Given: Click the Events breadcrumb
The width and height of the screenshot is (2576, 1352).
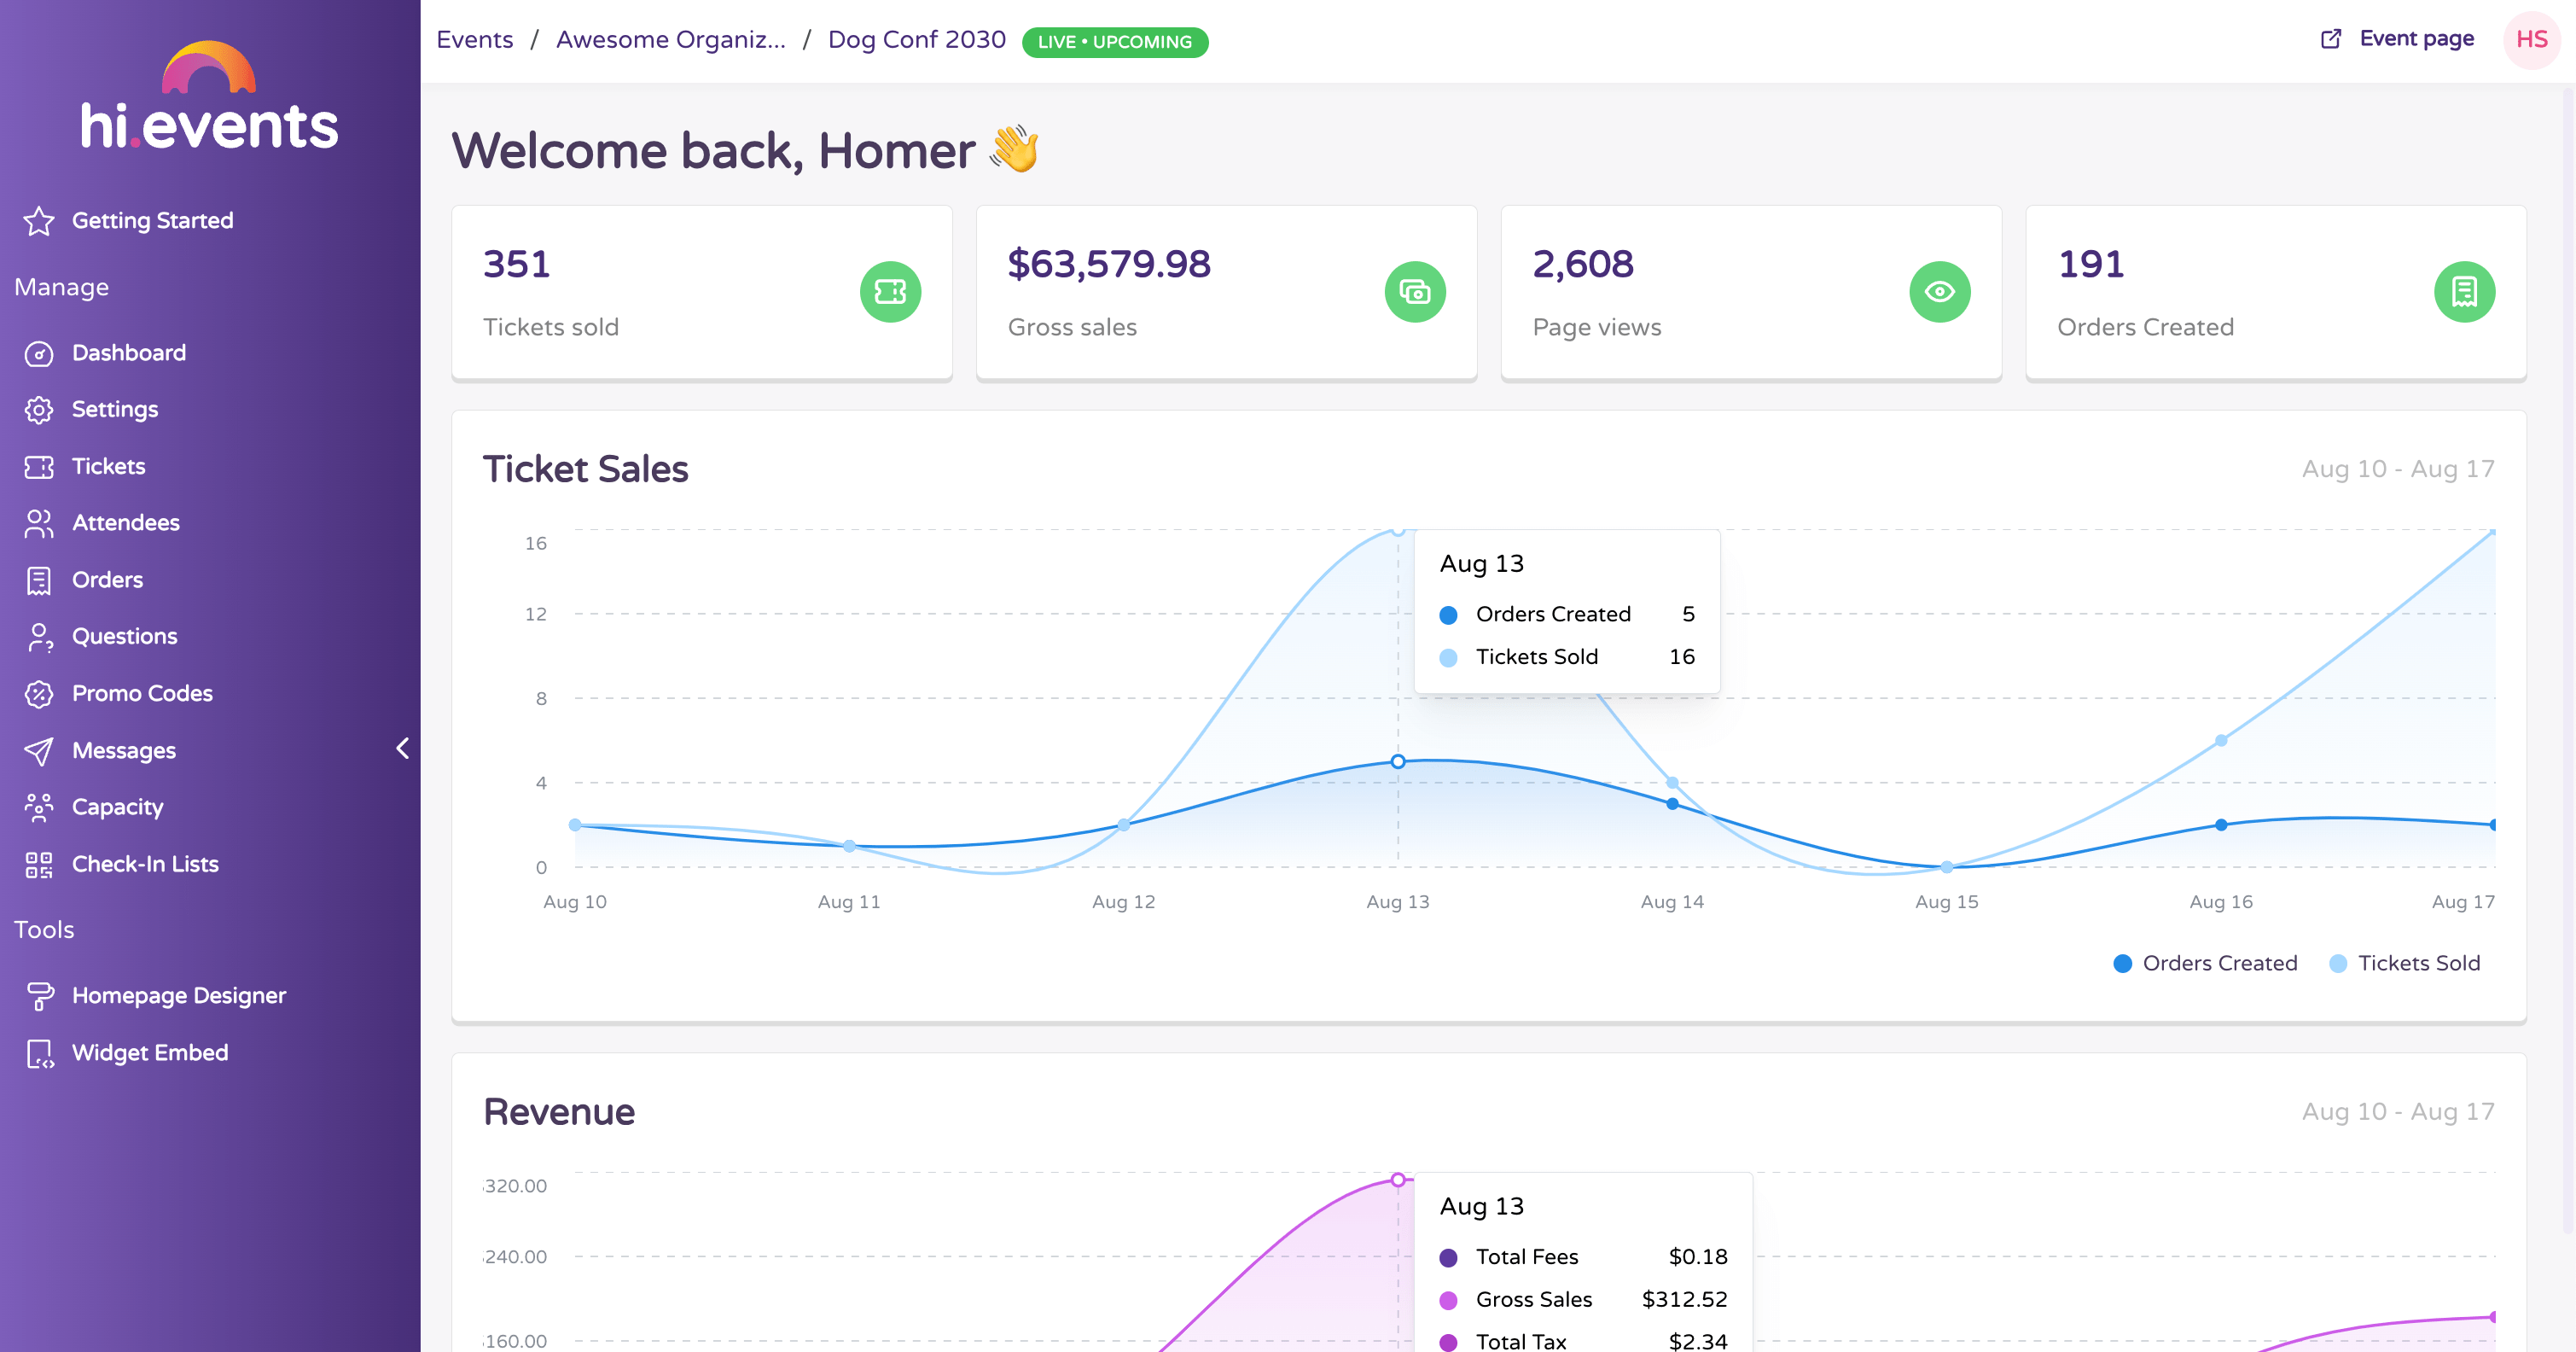Looking at the screenshot, I should [474, 39].
